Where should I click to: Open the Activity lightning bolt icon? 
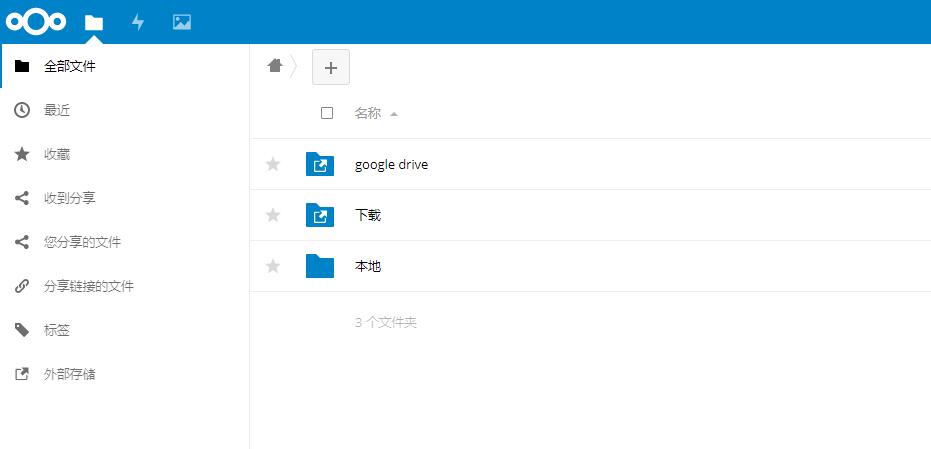click(x=138, y=23)
